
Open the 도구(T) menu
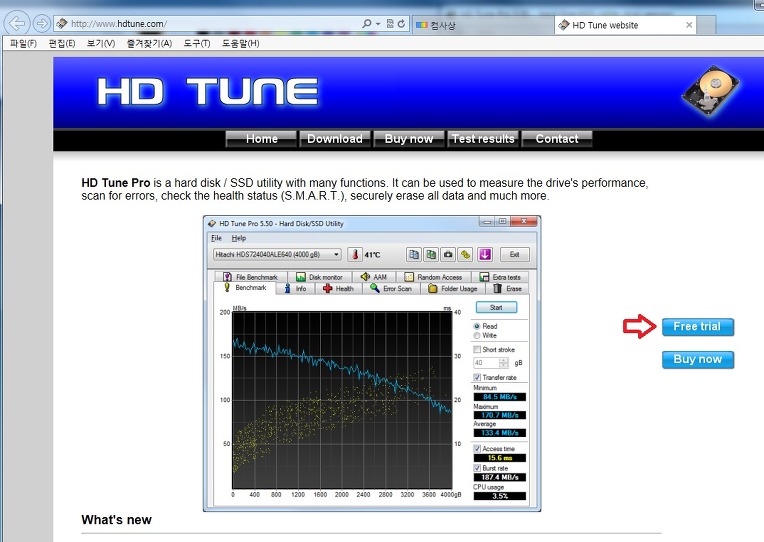point(197,43)
